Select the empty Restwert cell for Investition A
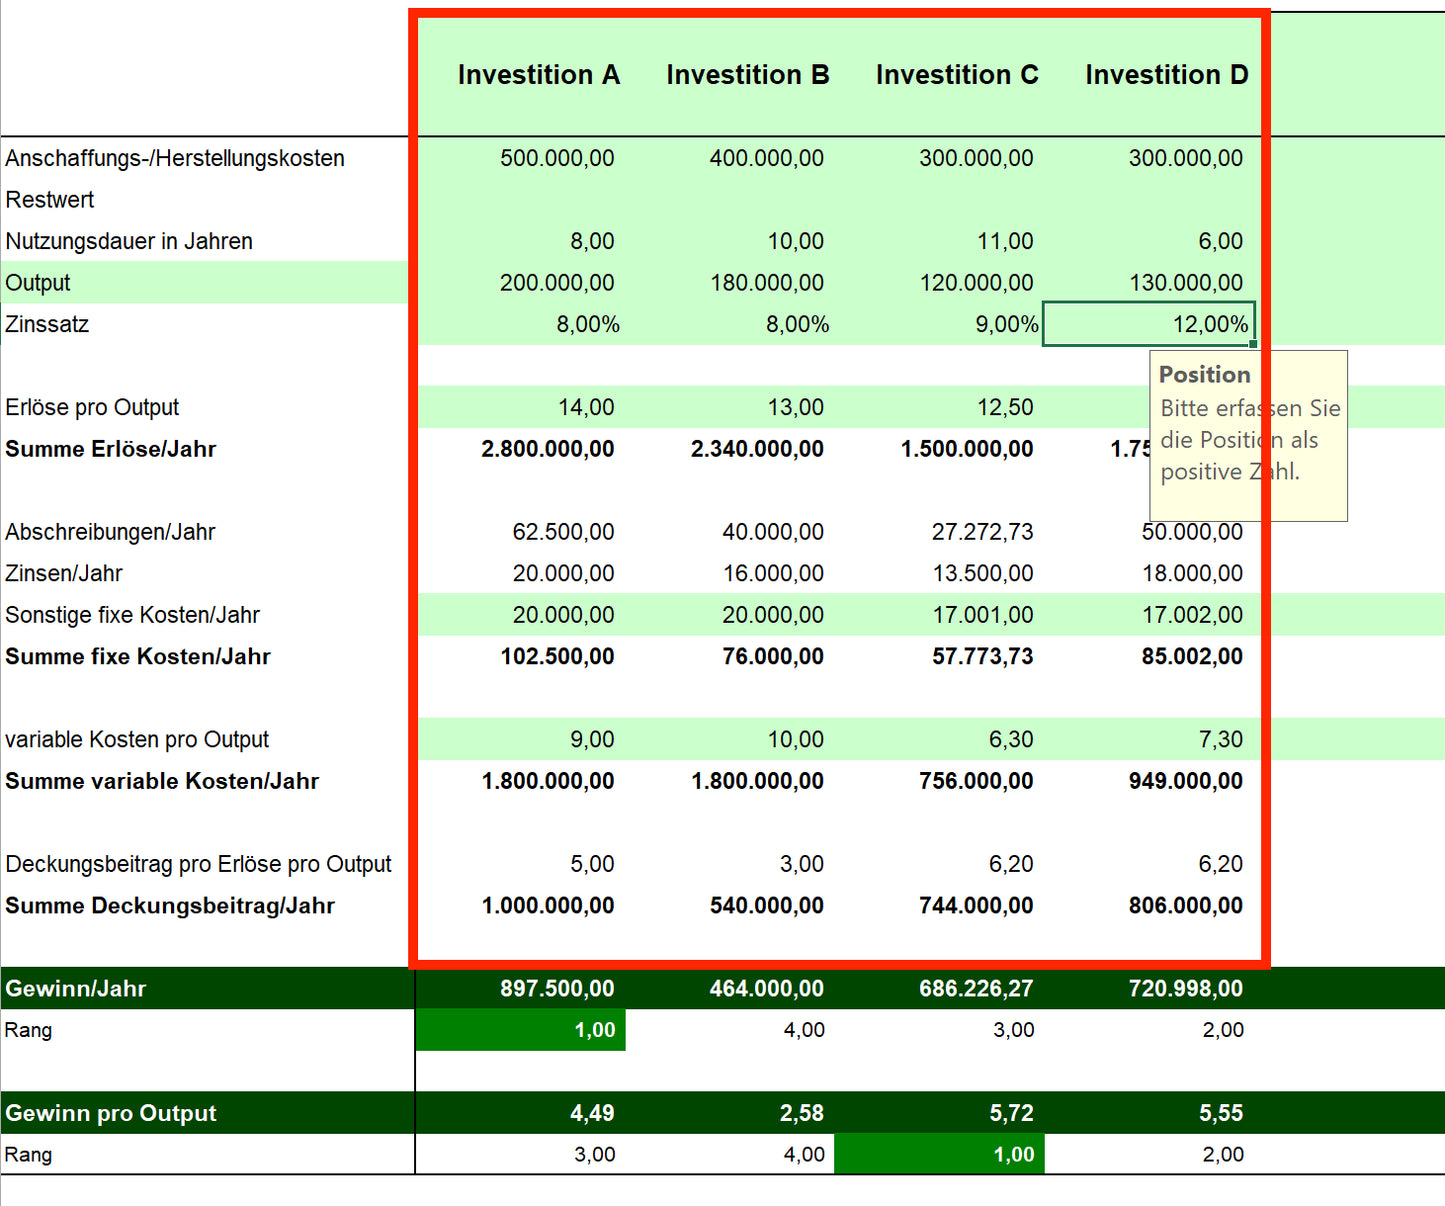This screenshot has width=1445, height=1206. 520,199
